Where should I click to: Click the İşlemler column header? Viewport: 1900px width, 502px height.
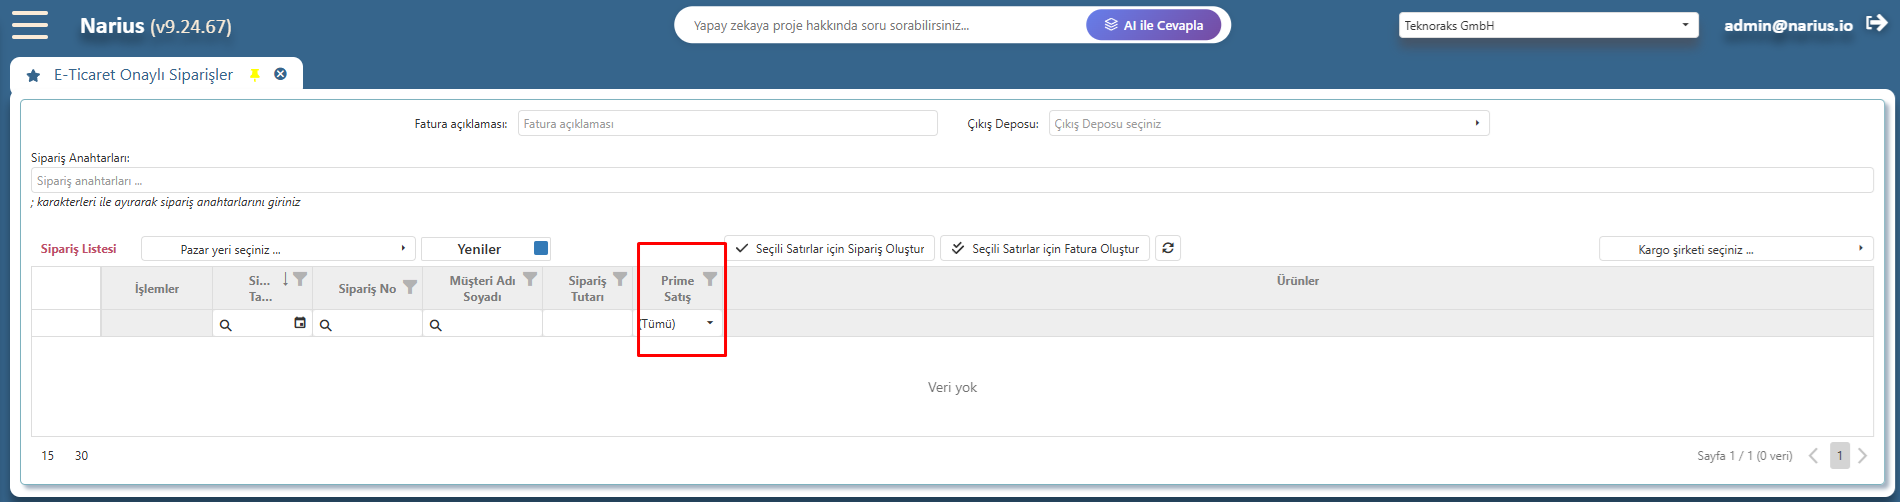[x=157, y=288]
